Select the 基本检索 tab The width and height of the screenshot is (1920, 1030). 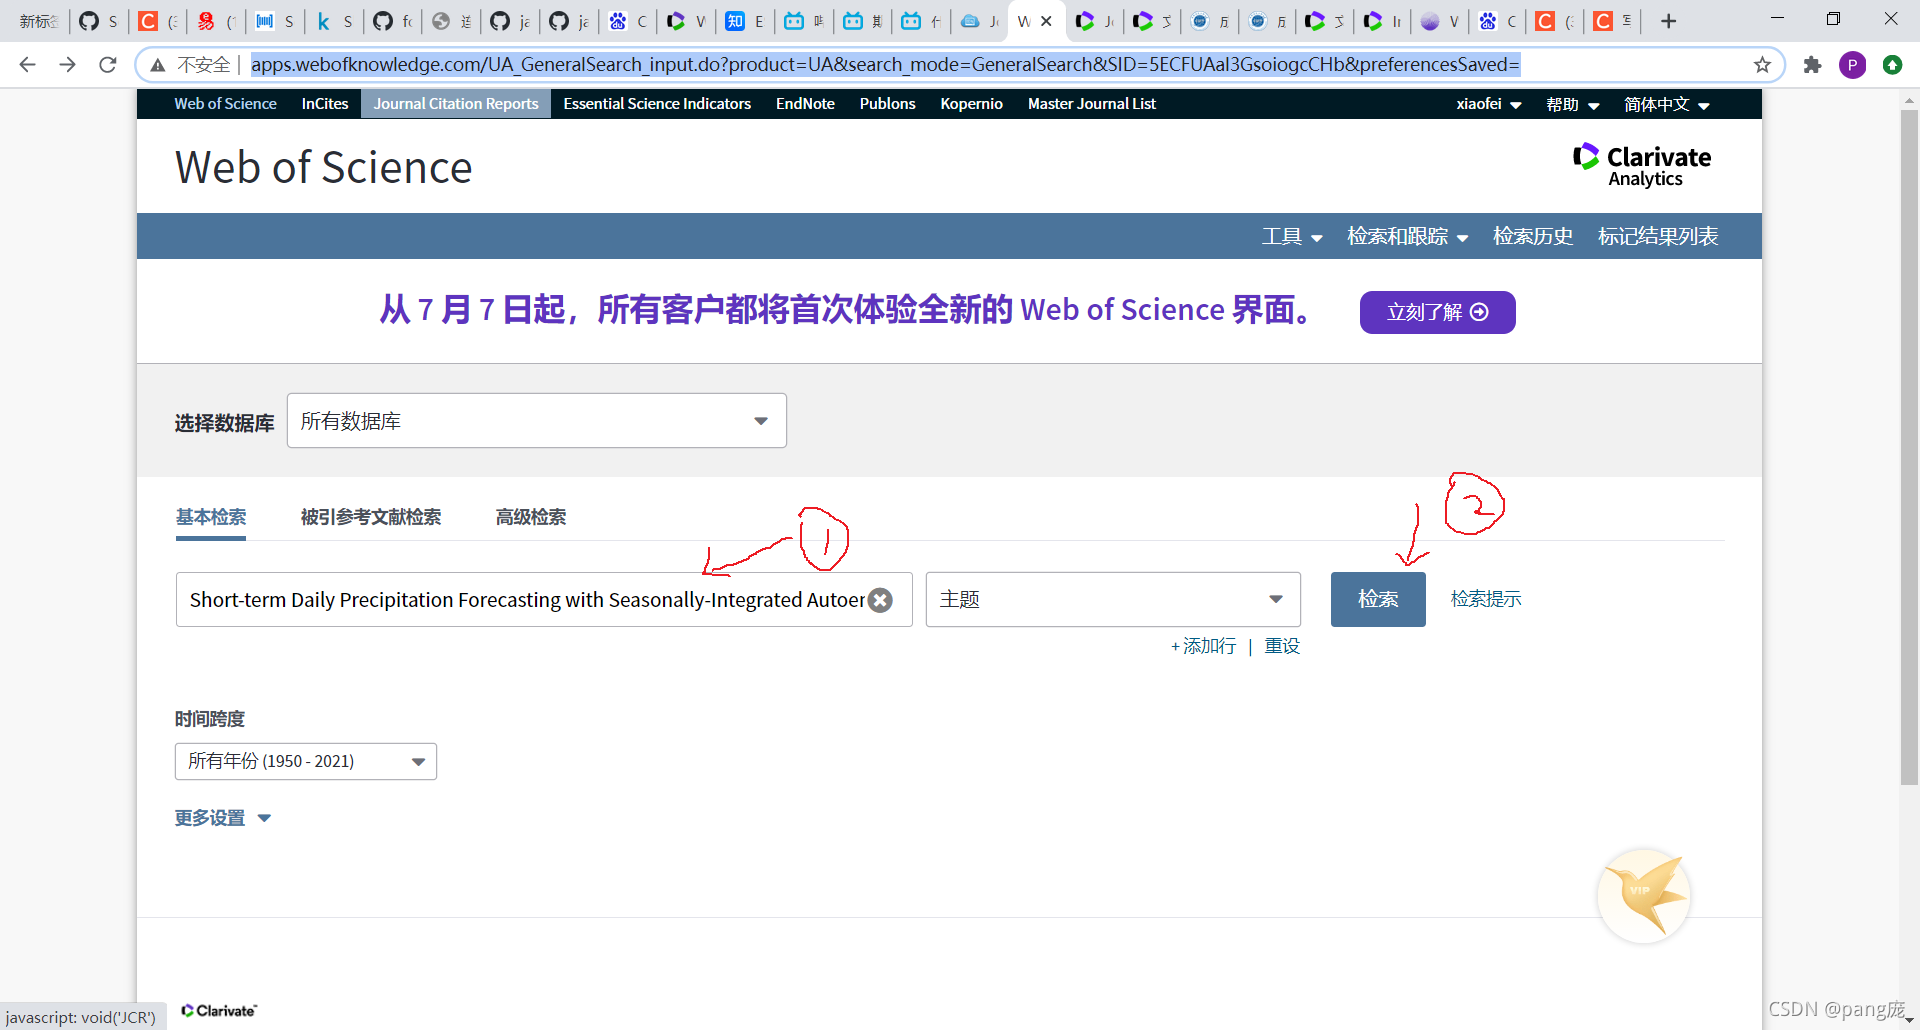click(x=211, y=517)
